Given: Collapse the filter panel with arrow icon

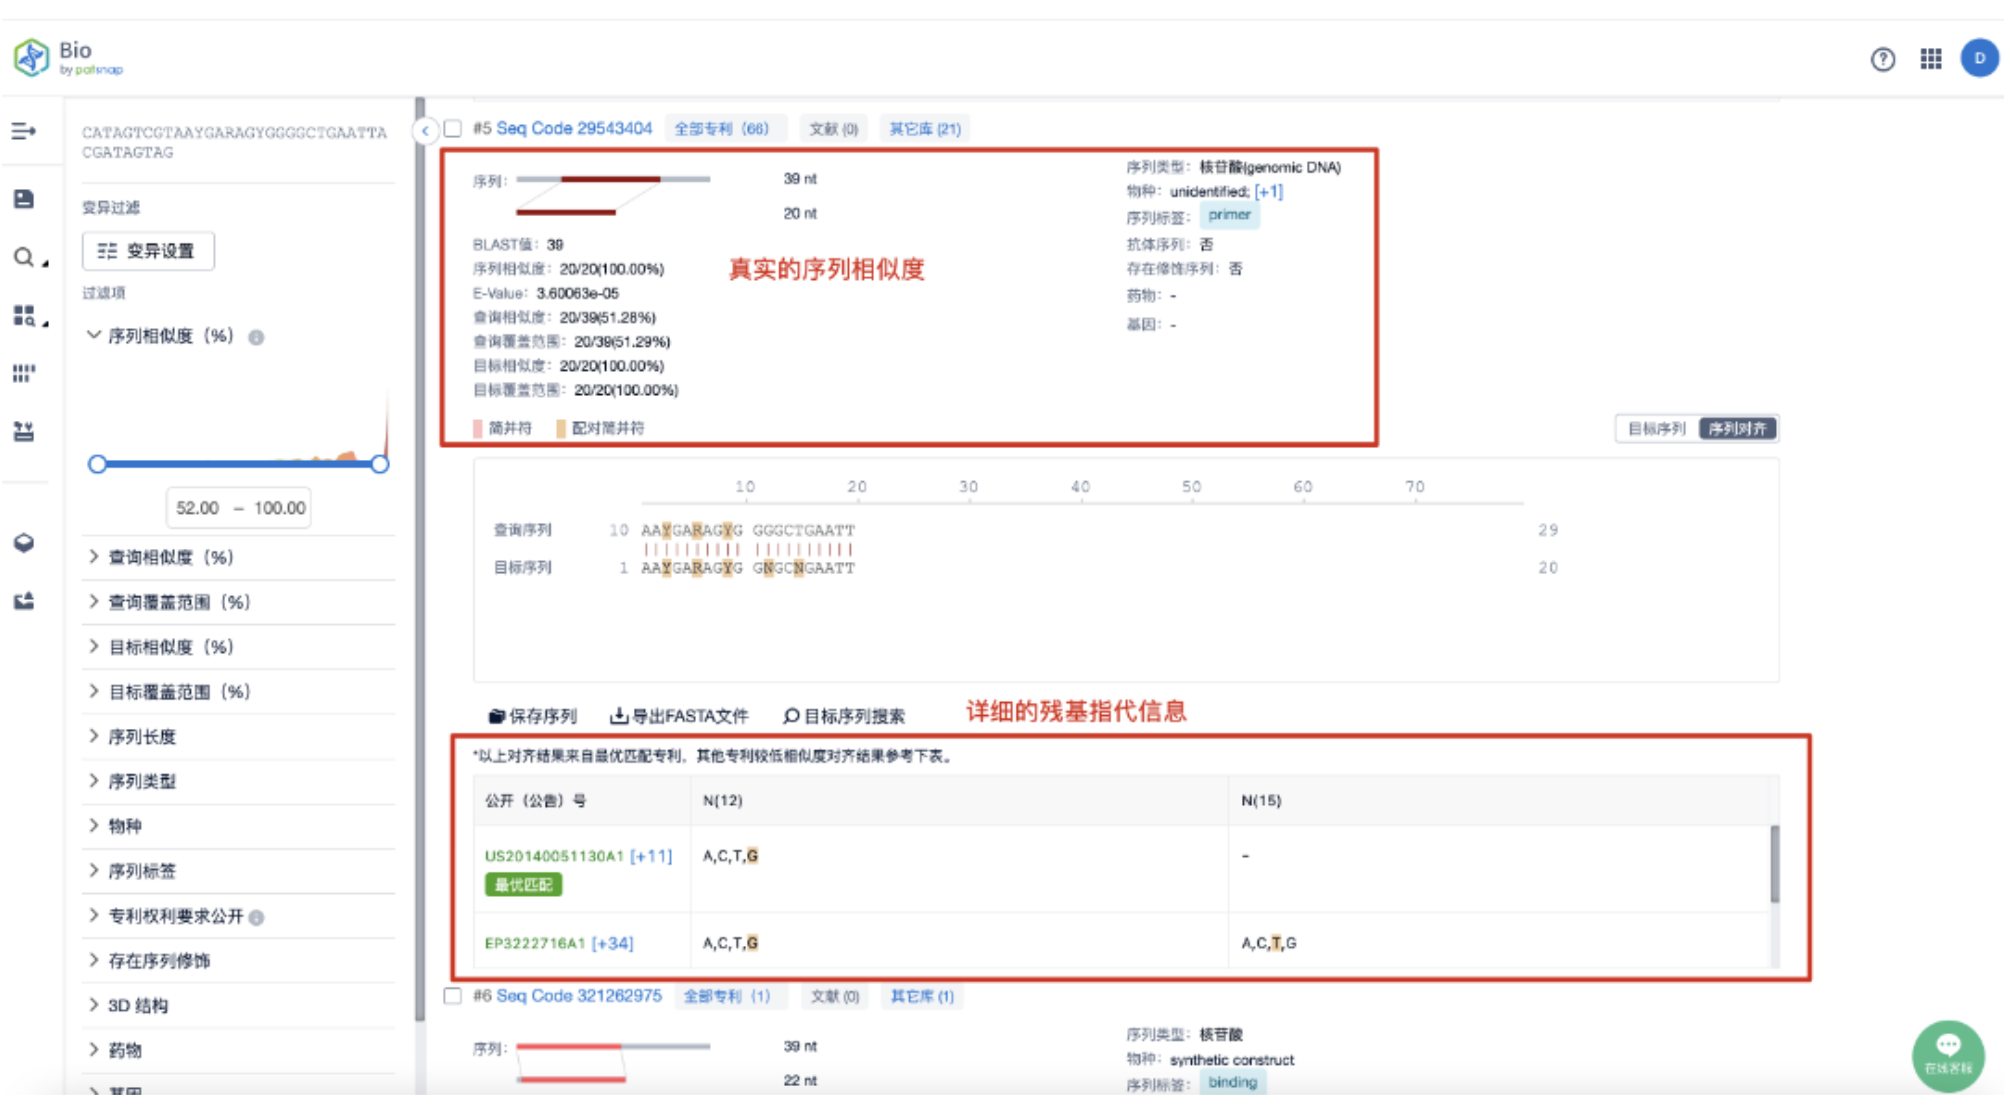Looking at the screenshot, I should coord(425,130).
